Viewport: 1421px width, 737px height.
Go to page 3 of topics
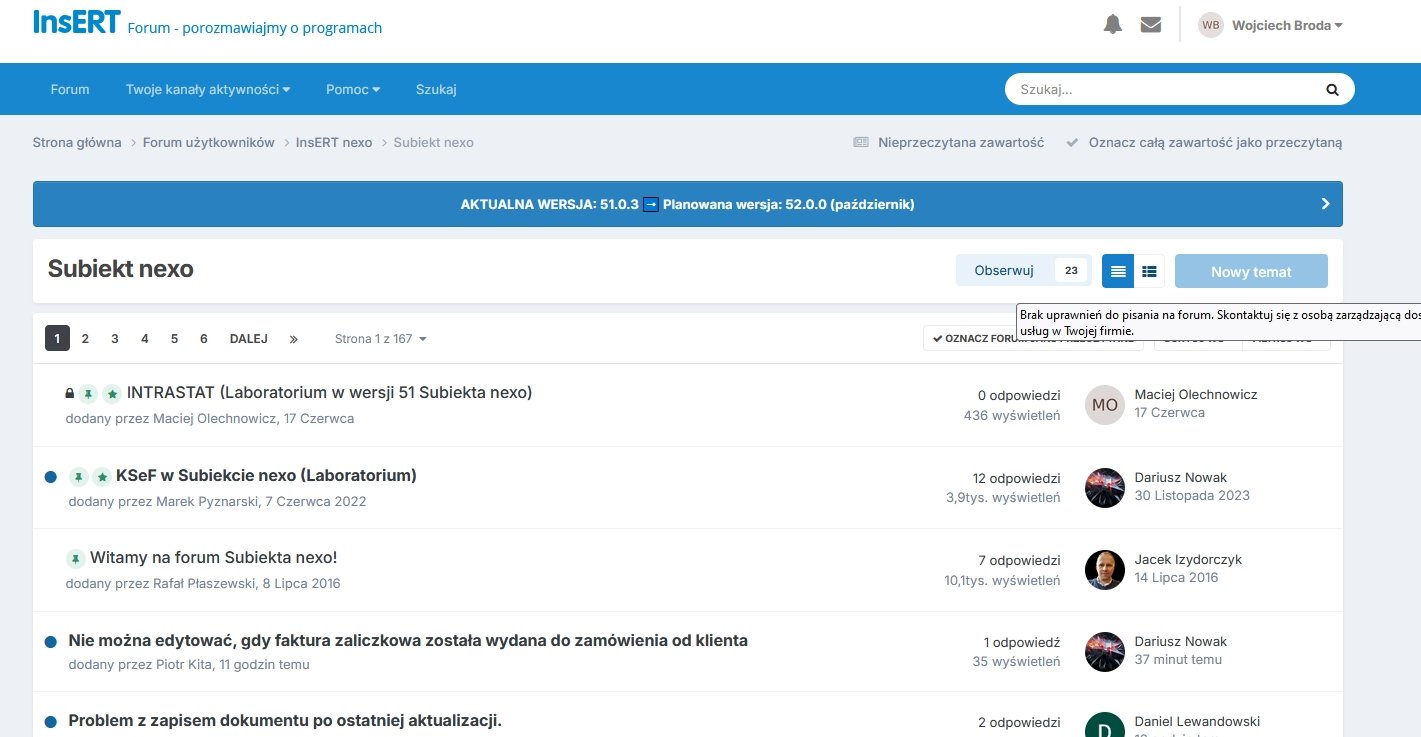point(115,339)
